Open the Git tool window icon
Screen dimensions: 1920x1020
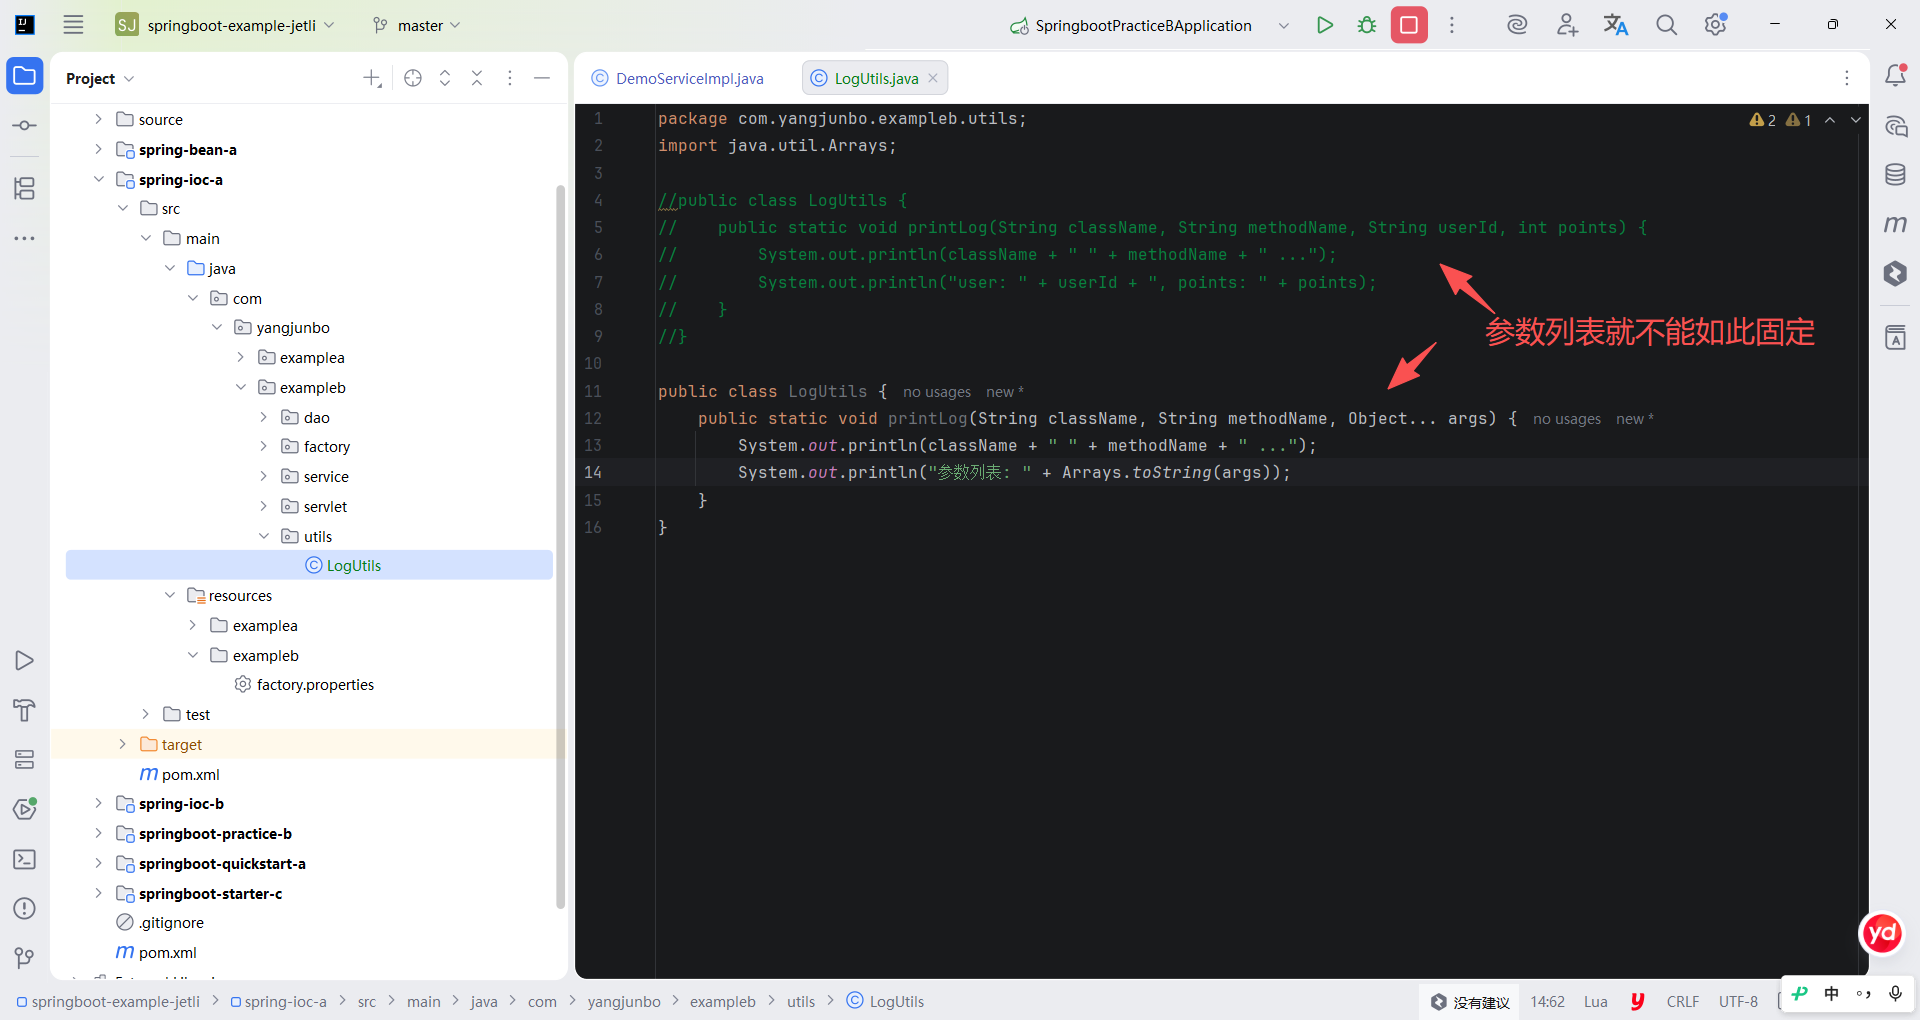point(25,958)
